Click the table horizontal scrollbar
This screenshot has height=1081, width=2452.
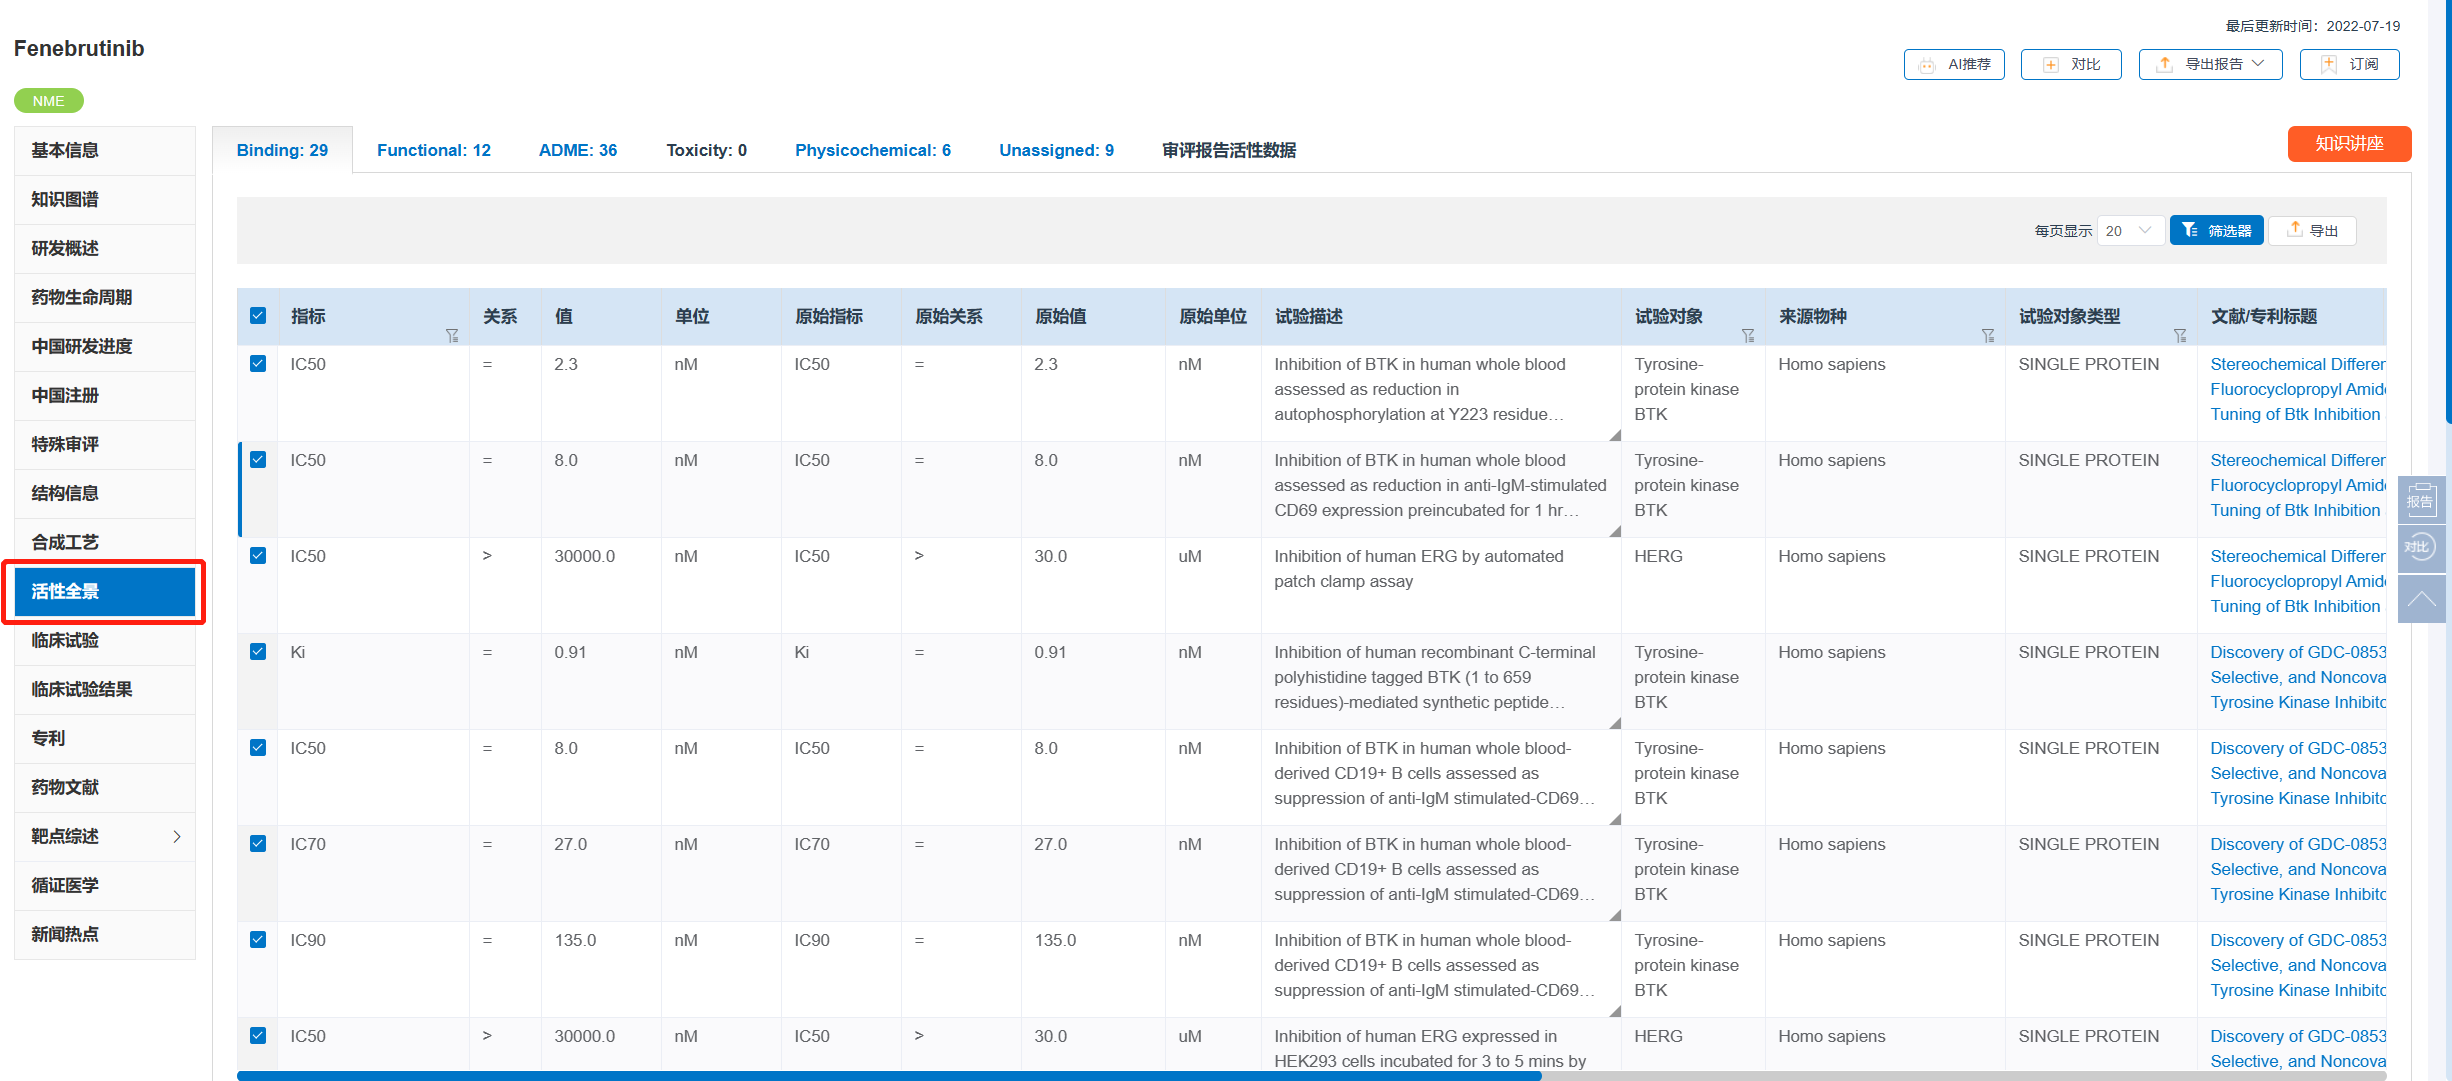889,1076
